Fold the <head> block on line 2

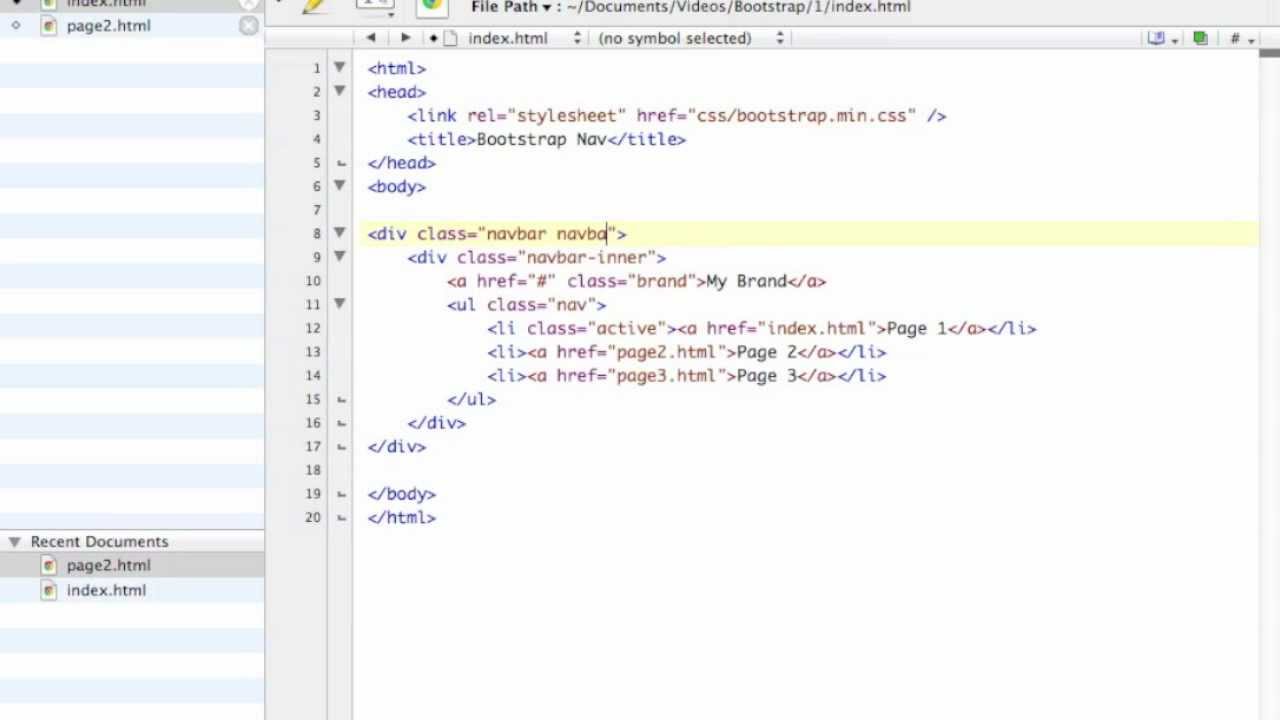340,92
